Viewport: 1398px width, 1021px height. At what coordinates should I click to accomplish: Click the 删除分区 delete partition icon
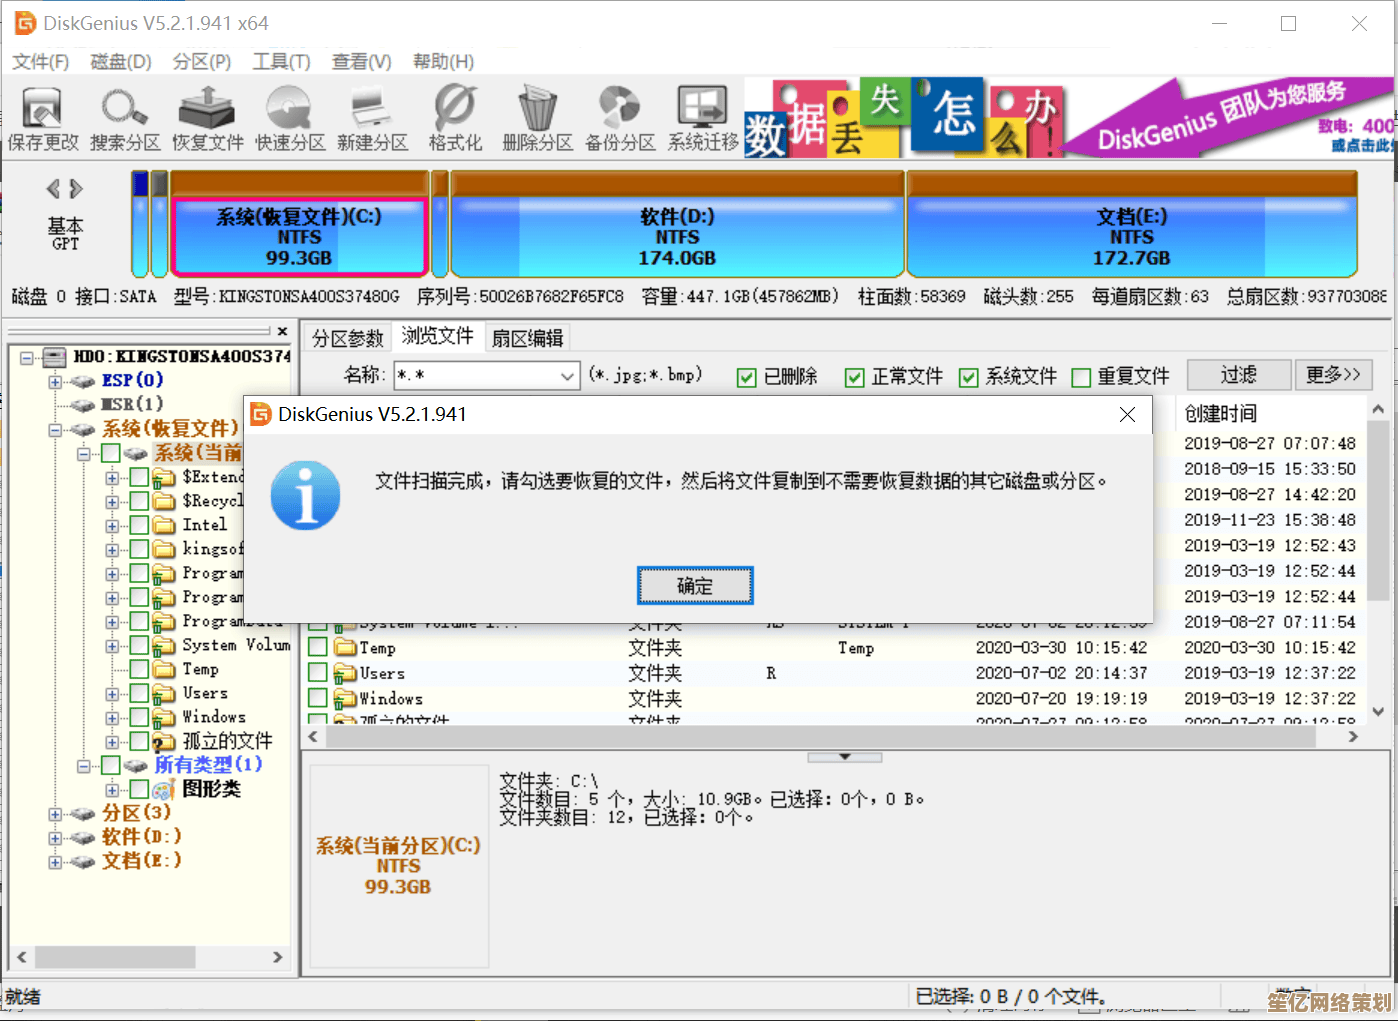pos(537,118)
